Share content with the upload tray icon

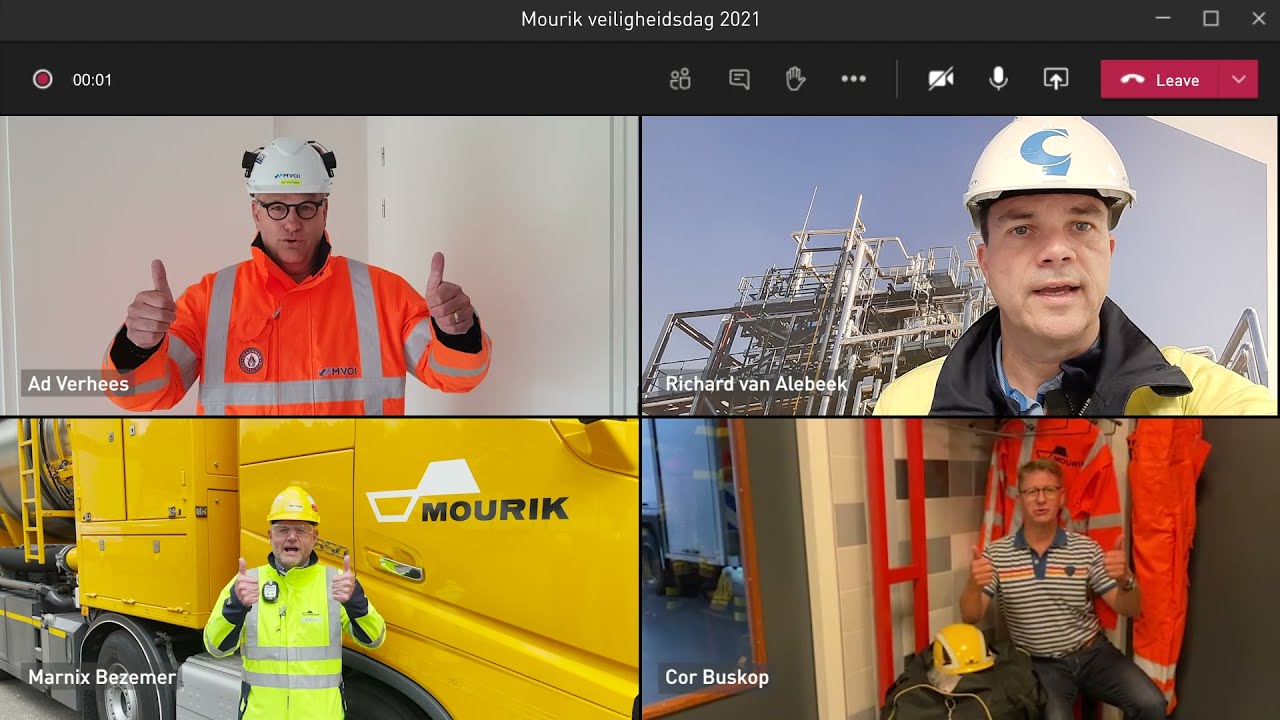point(1056,79)
